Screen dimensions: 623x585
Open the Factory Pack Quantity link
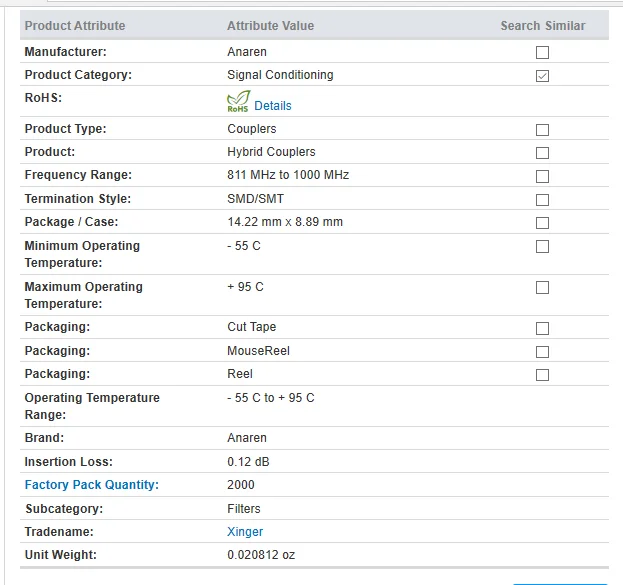[x=92, y=485]
